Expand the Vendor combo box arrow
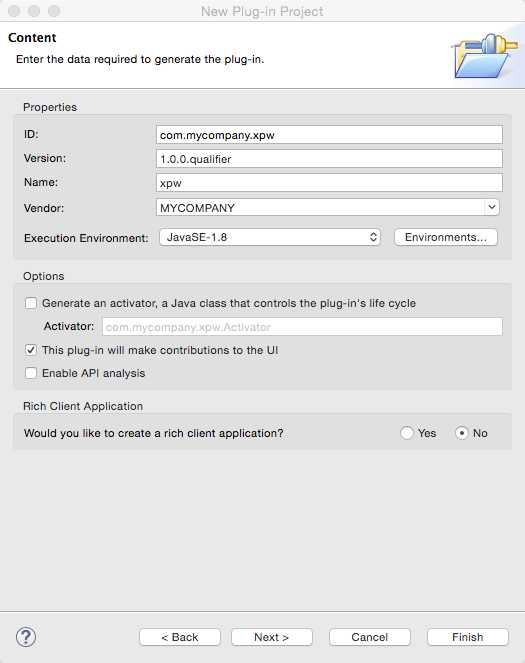The height and width of the screenshot is (663, 525). point(492,207)
